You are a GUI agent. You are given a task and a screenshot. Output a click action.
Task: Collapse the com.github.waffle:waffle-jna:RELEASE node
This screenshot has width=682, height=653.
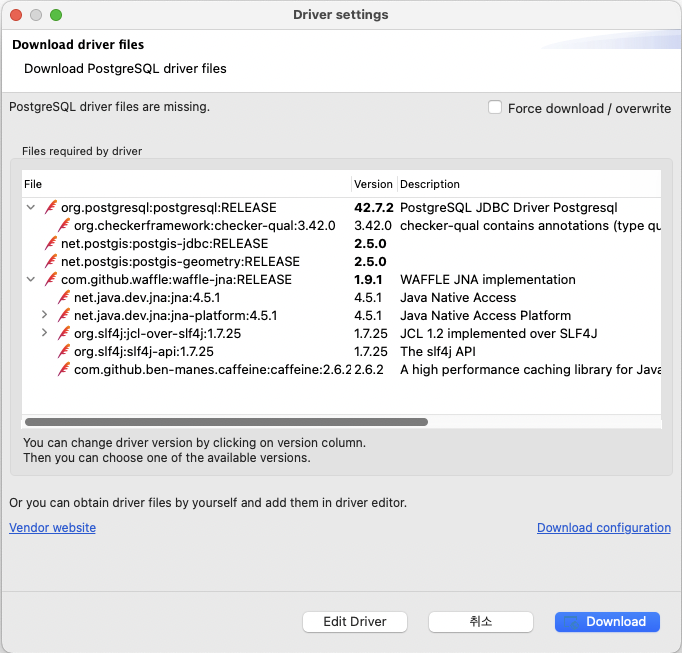pos(31,279)
